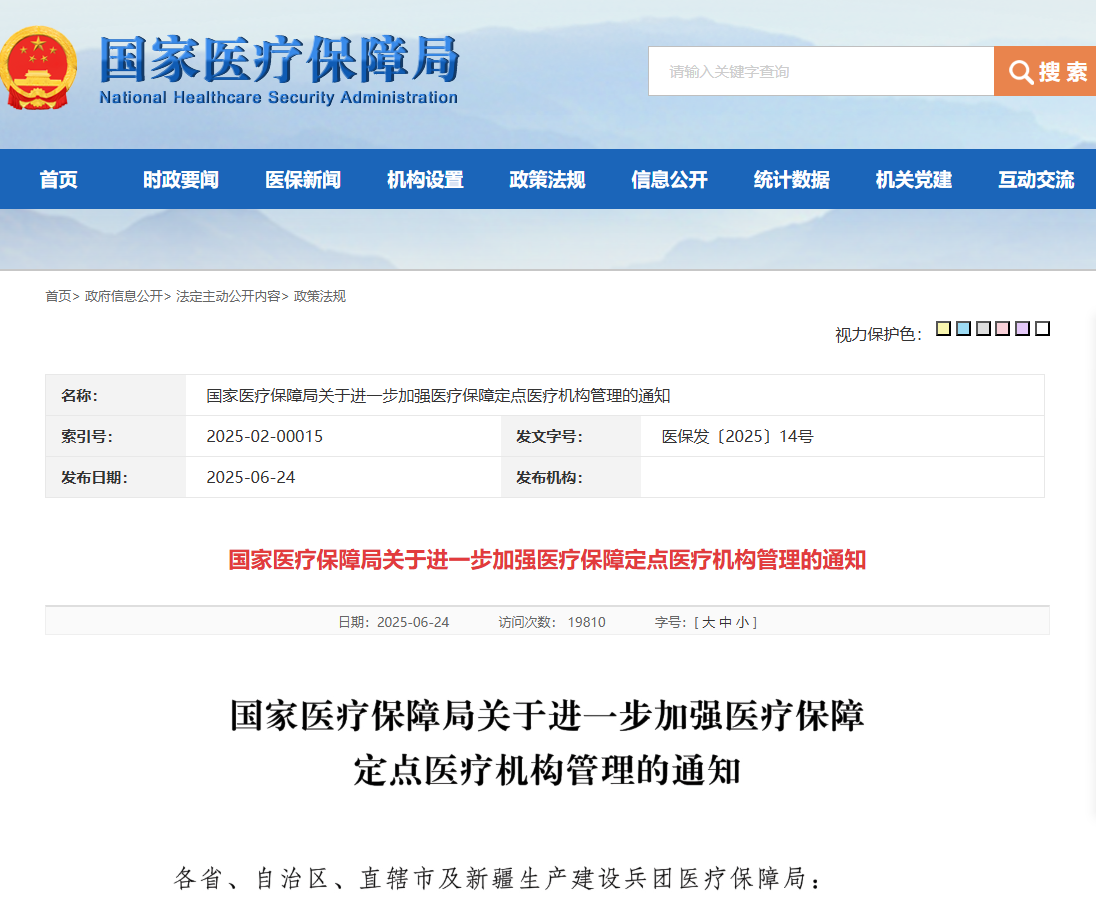Set font size to 大 (large)
This screenshot has width=1096, height=906.
pos(708,622)
